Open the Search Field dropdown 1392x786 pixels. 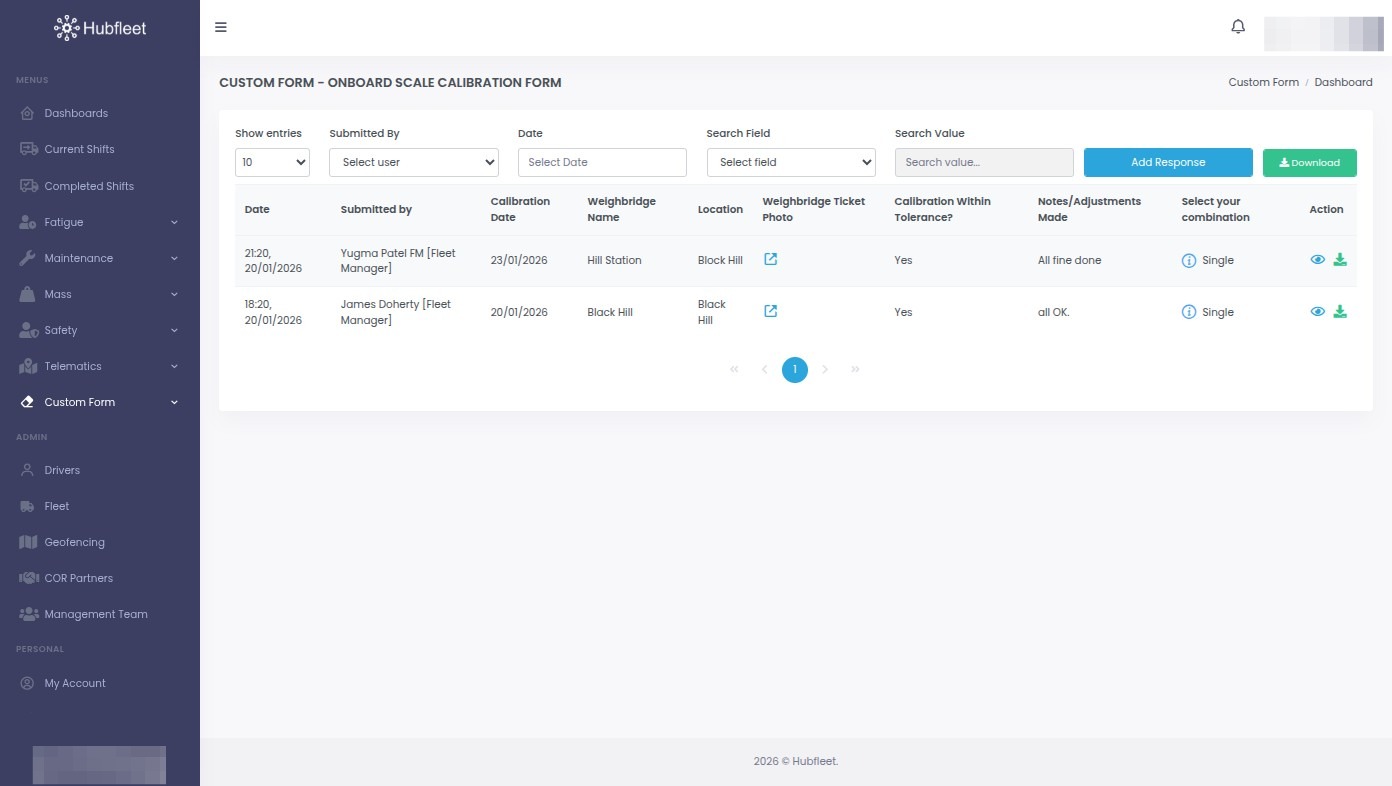(790, 162)
